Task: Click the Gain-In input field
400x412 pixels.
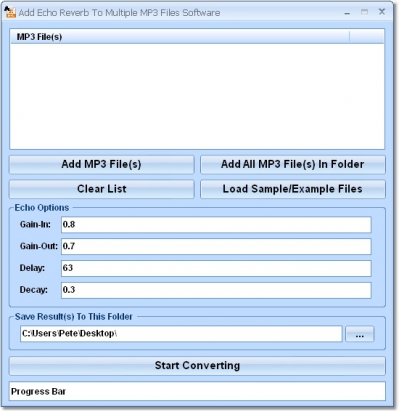Action: tap(216, 225)
